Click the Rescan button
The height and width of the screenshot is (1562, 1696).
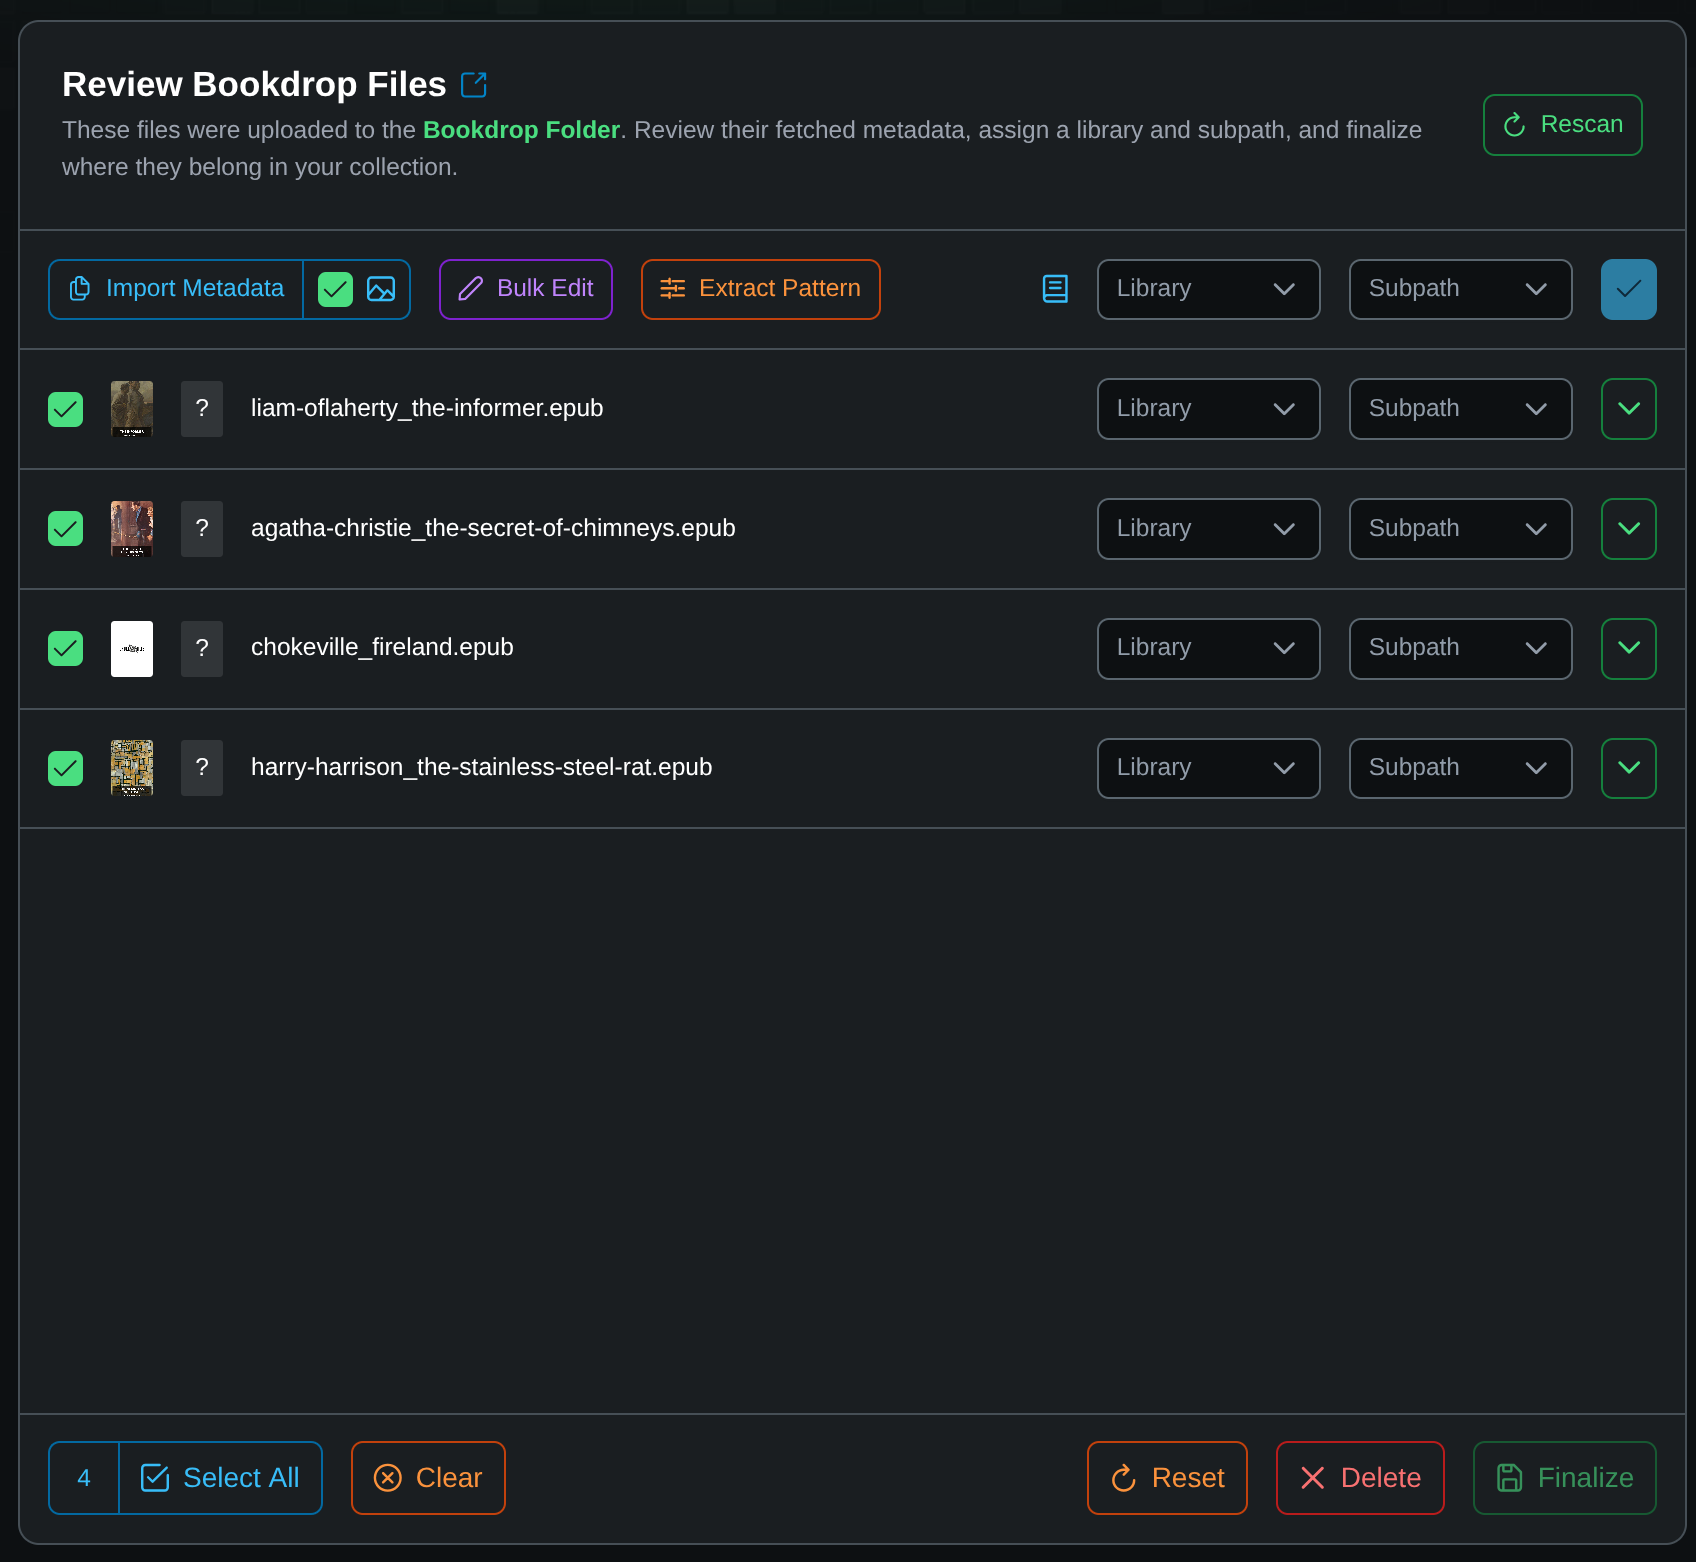coord(1562,125)
